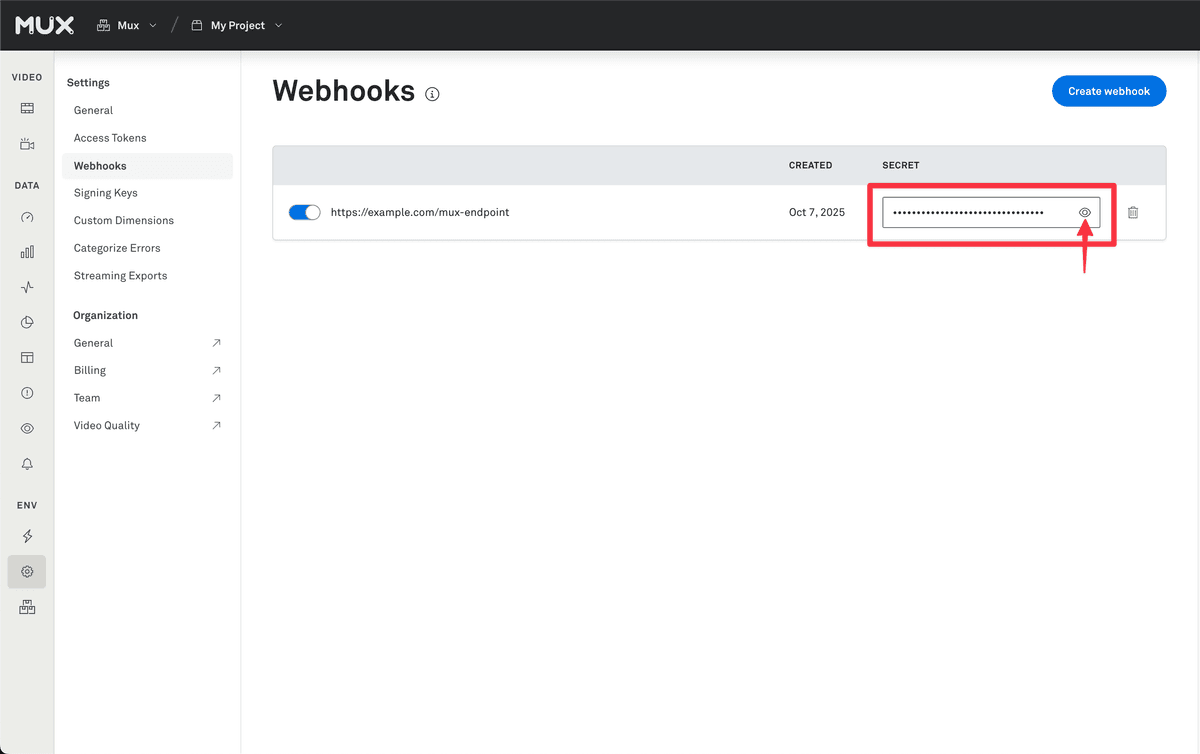This screenshot has width=1200, height=754.
Task: Show the eye icon view in sidebar
Action: [x=27, y=428]
